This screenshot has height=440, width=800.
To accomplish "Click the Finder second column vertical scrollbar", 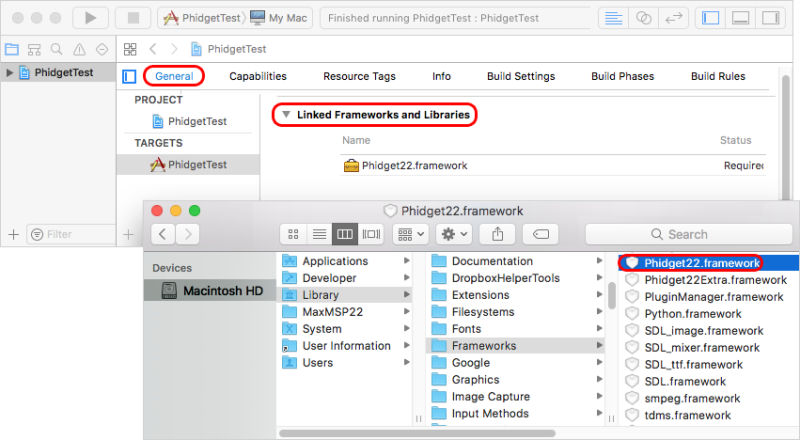I will coord(611,295).
